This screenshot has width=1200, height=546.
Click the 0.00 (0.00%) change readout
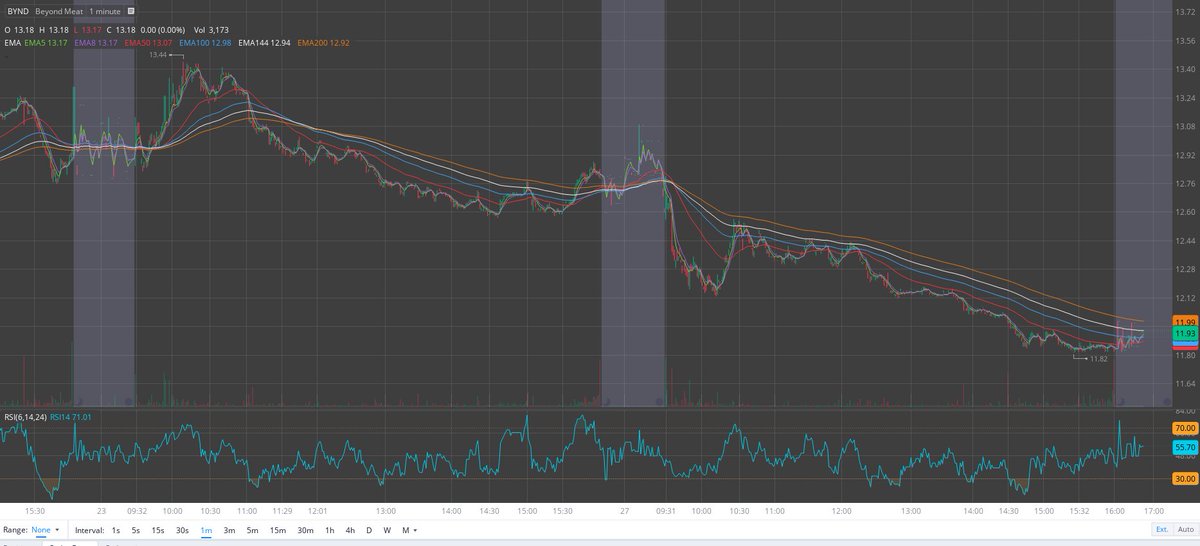tap(164, 29)
